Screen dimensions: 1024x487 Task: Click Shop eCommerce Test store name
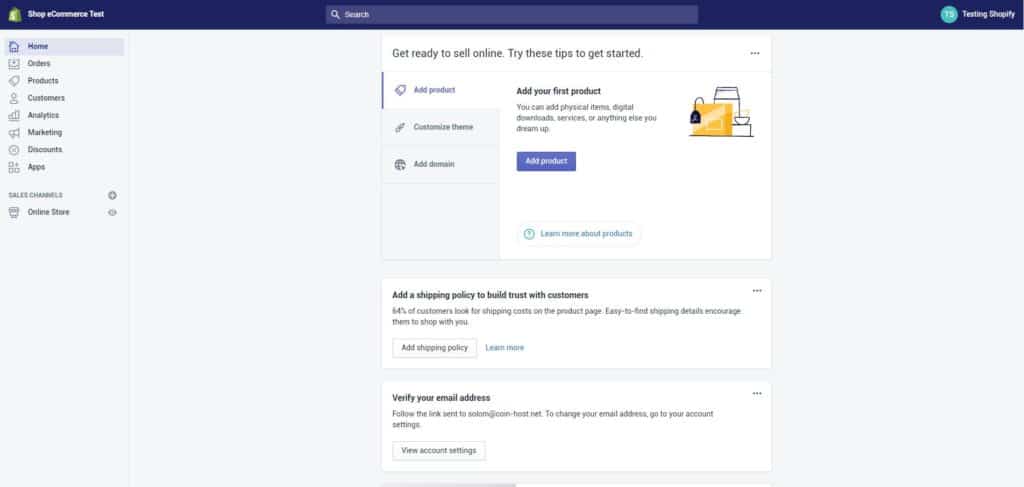click(x=66, y=14)
